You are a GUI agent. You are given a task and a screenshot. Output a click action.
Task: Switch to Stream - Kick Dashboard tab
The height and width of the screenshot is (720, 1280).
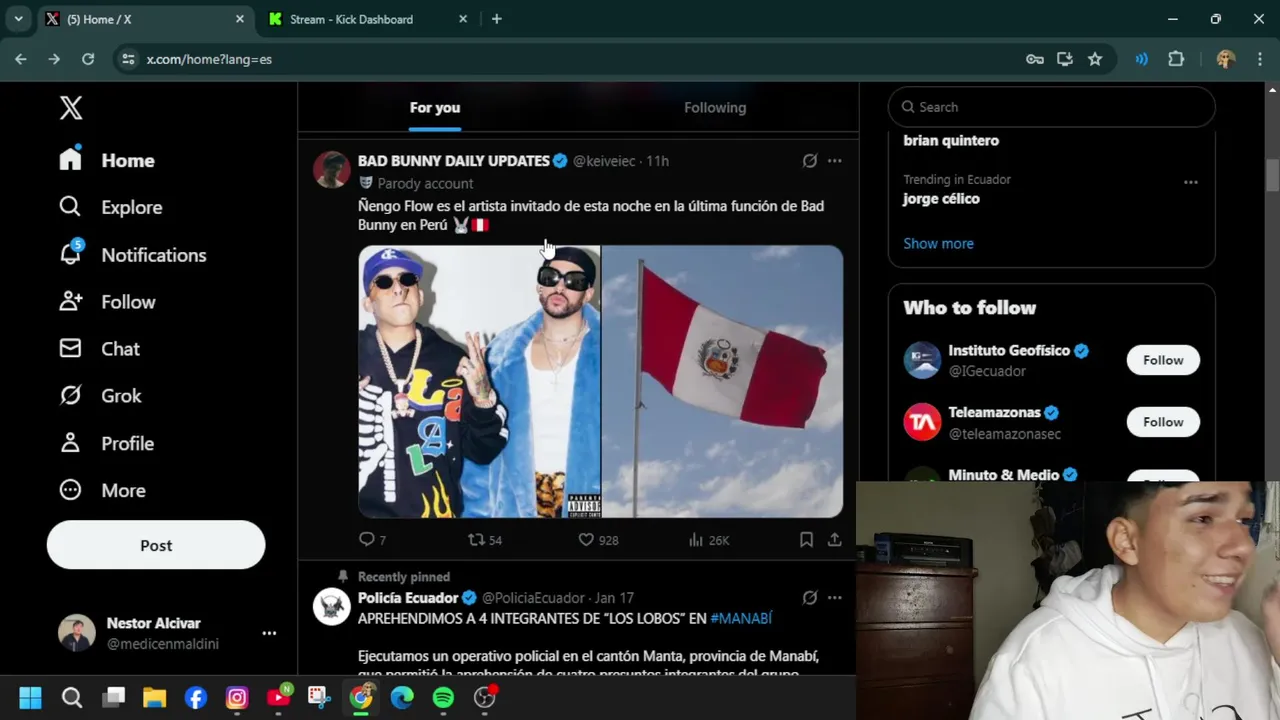pyautogui.click(x=365, y=19)
